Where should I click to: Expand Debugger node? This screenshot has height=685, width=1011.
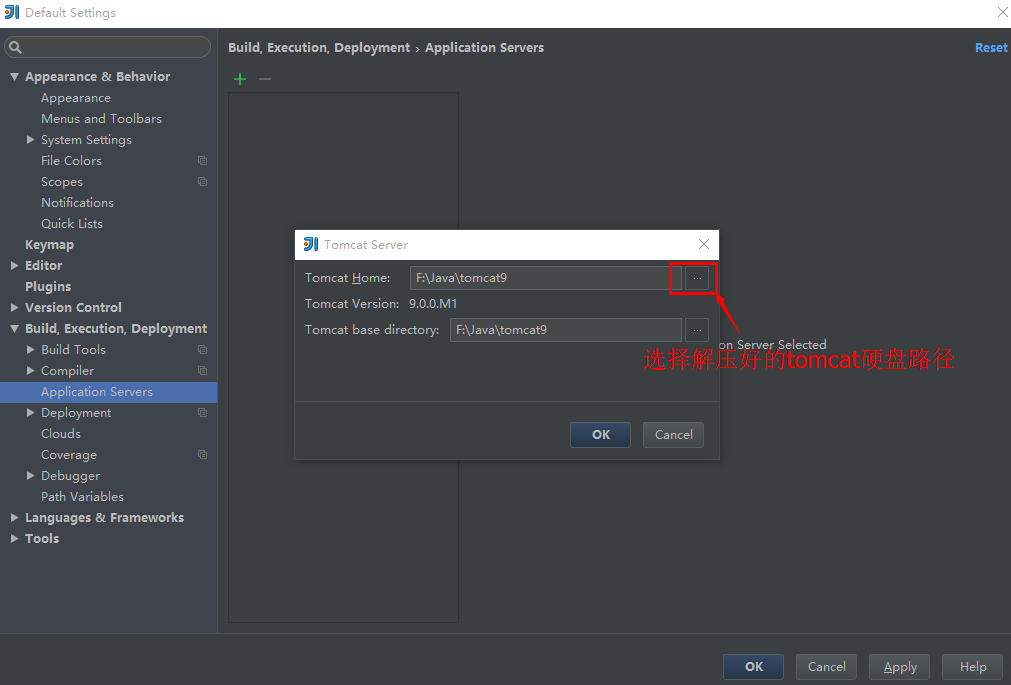tap(30, 475)
